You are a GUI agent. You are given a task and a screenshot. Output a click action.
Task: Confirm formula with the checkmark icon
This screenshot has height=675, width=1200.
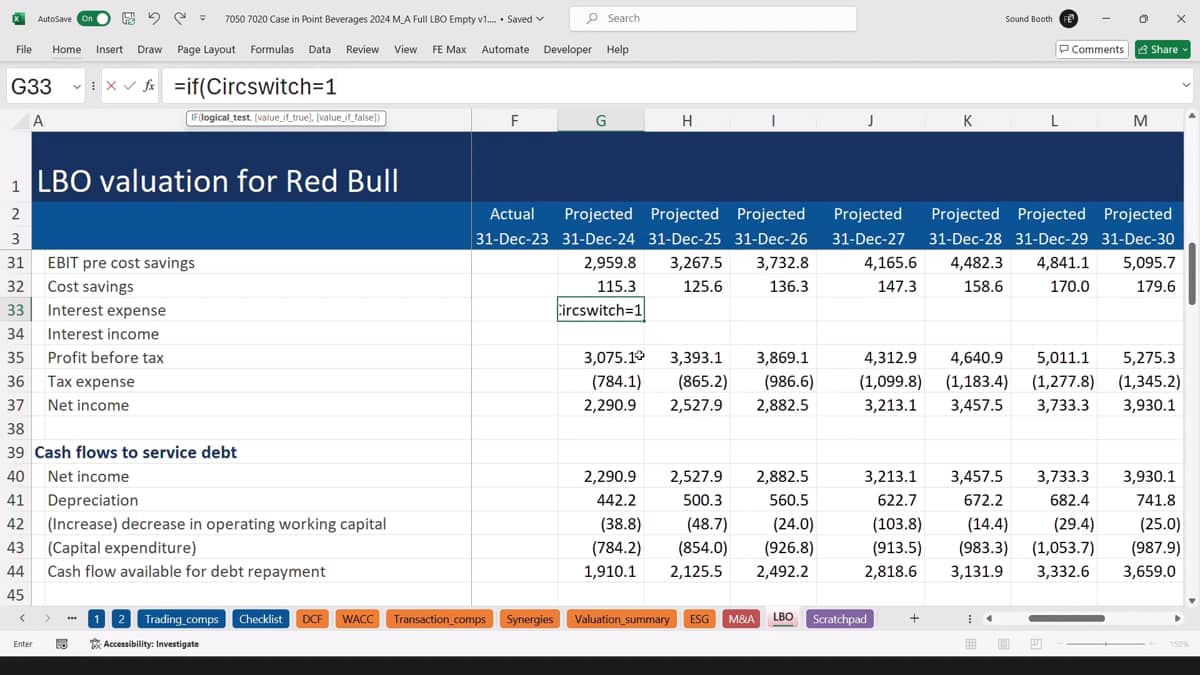coord(129,86)
